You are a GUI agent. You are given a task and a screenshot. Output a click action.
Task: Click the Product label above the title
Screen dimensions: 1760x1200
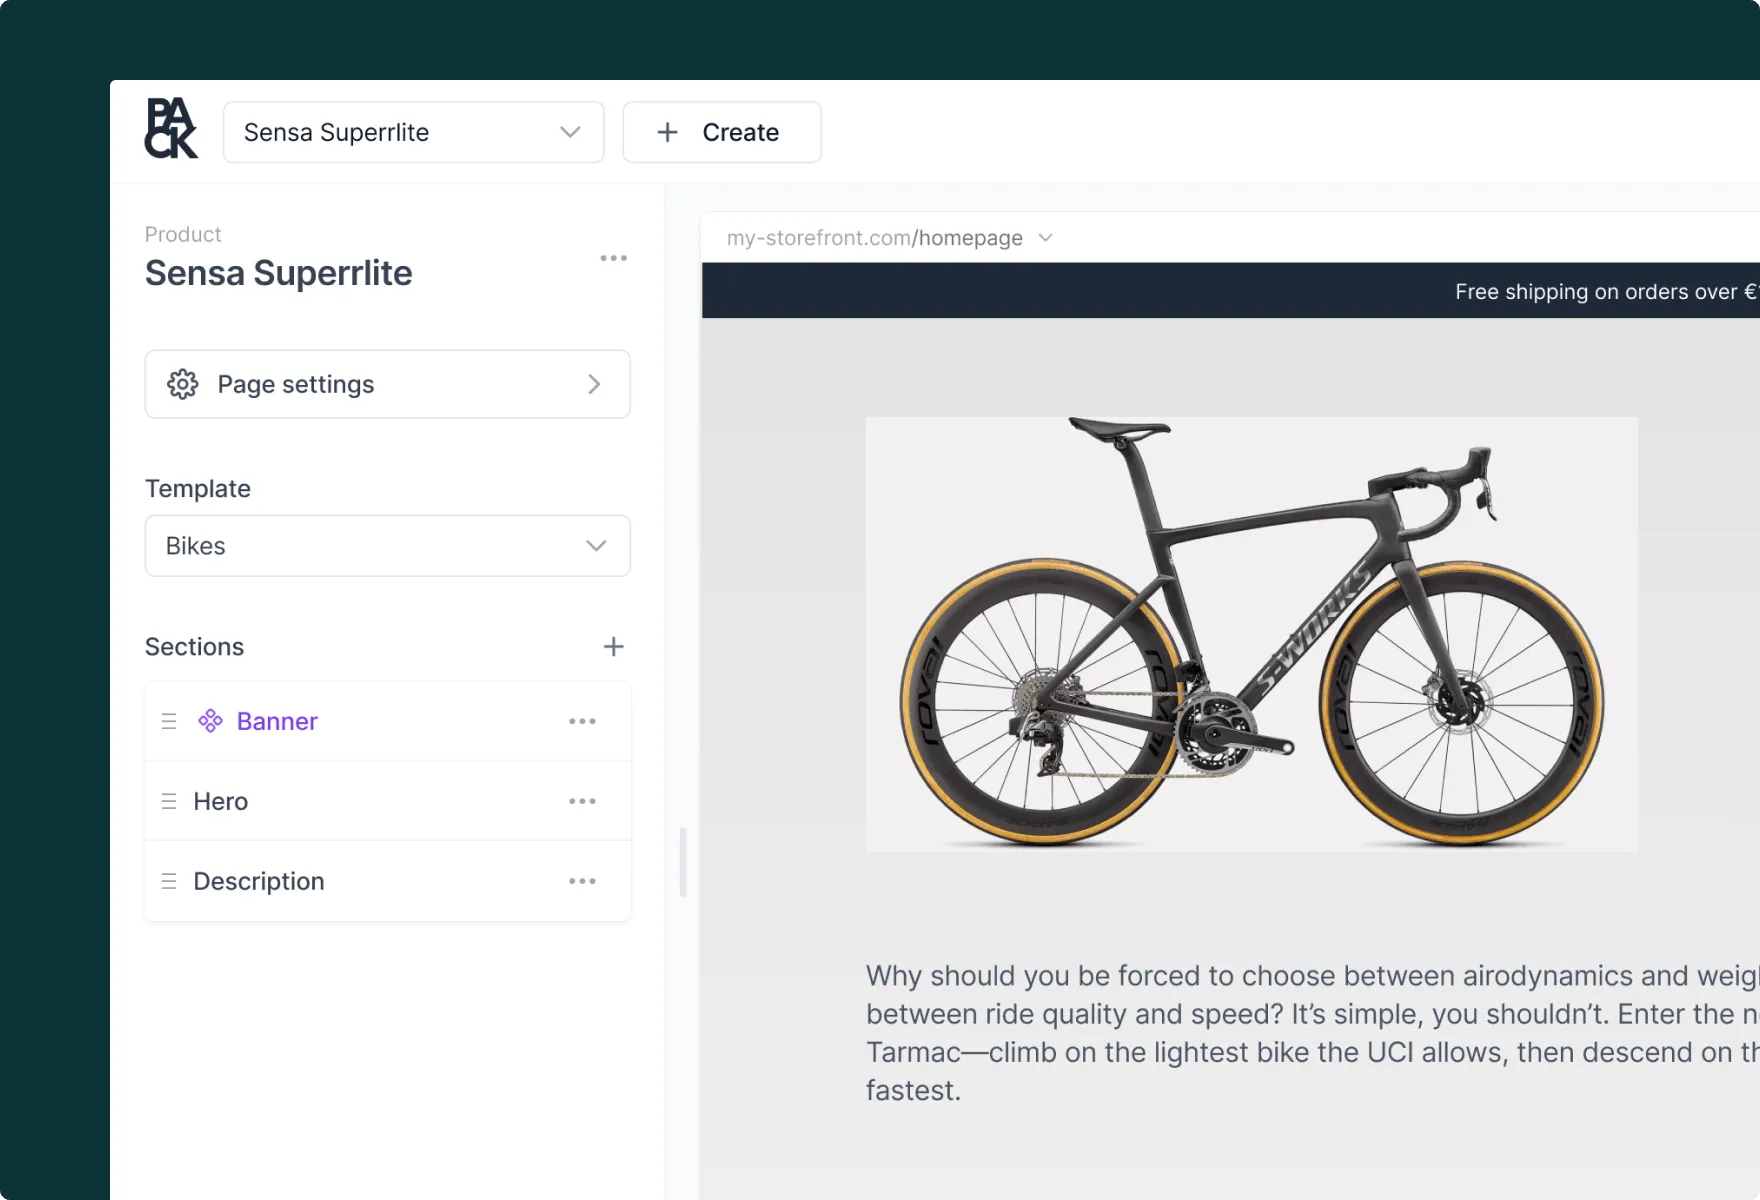click(x=183, y=234)
